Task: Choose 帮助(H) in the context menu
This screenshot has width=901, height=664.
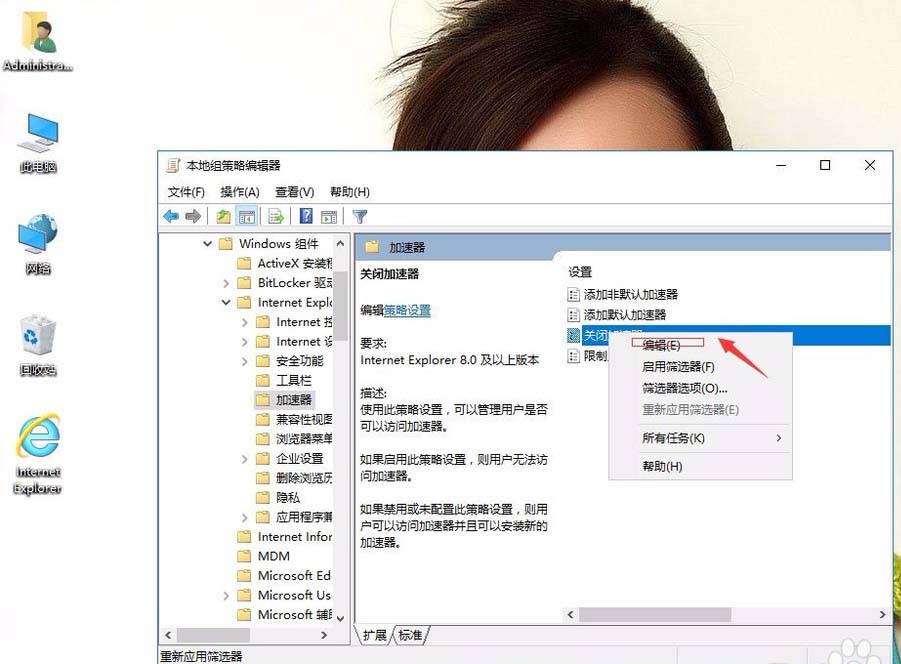Action: tap(700, 466)
